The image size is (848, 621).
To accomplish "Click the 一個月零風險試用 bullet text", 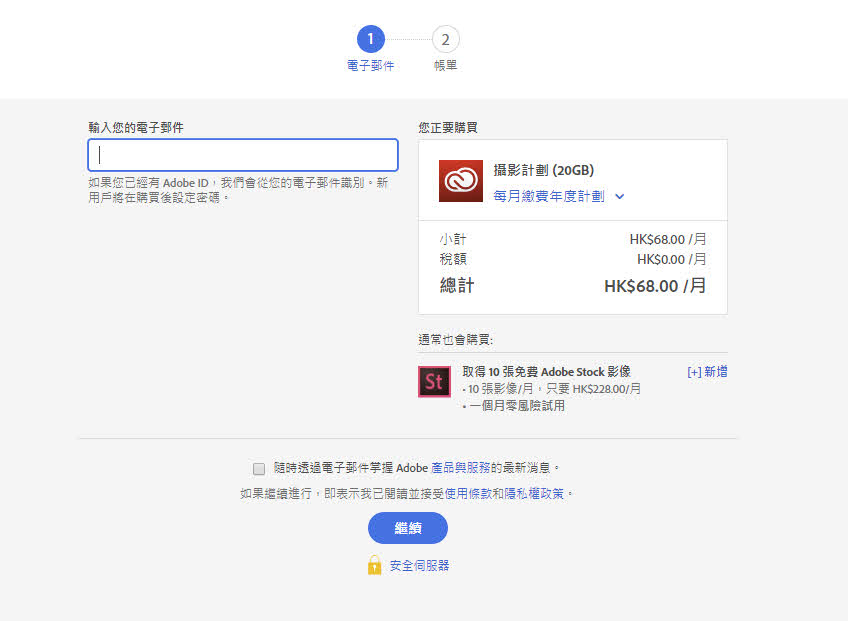I will click(x=516, y=405).
